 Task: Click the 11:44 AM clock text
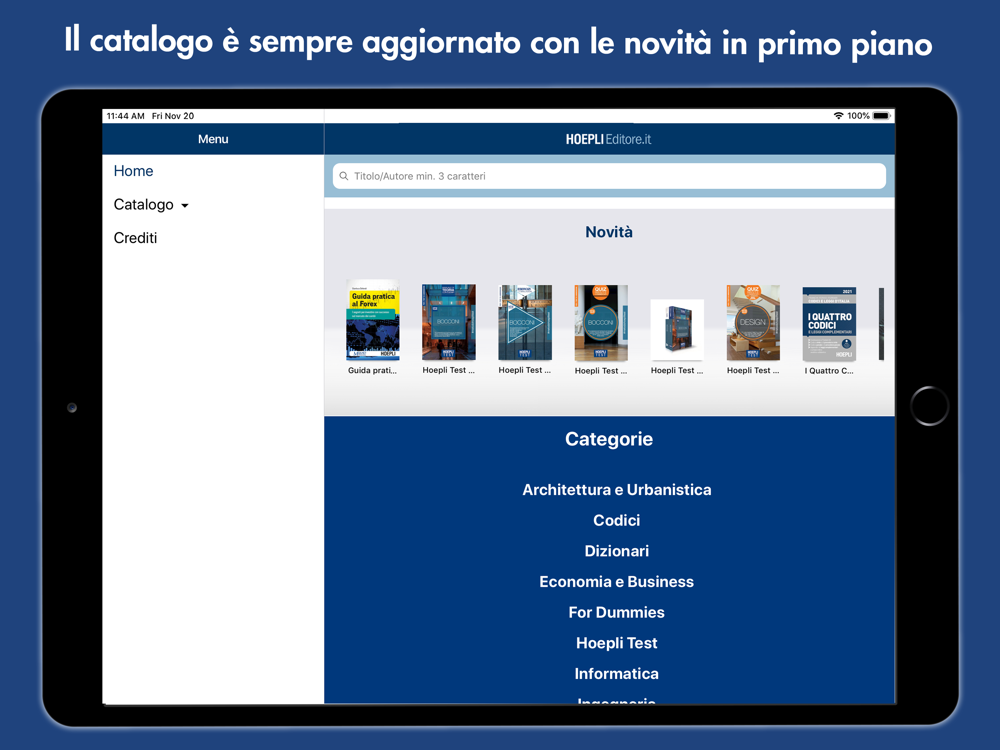[126, 116]
